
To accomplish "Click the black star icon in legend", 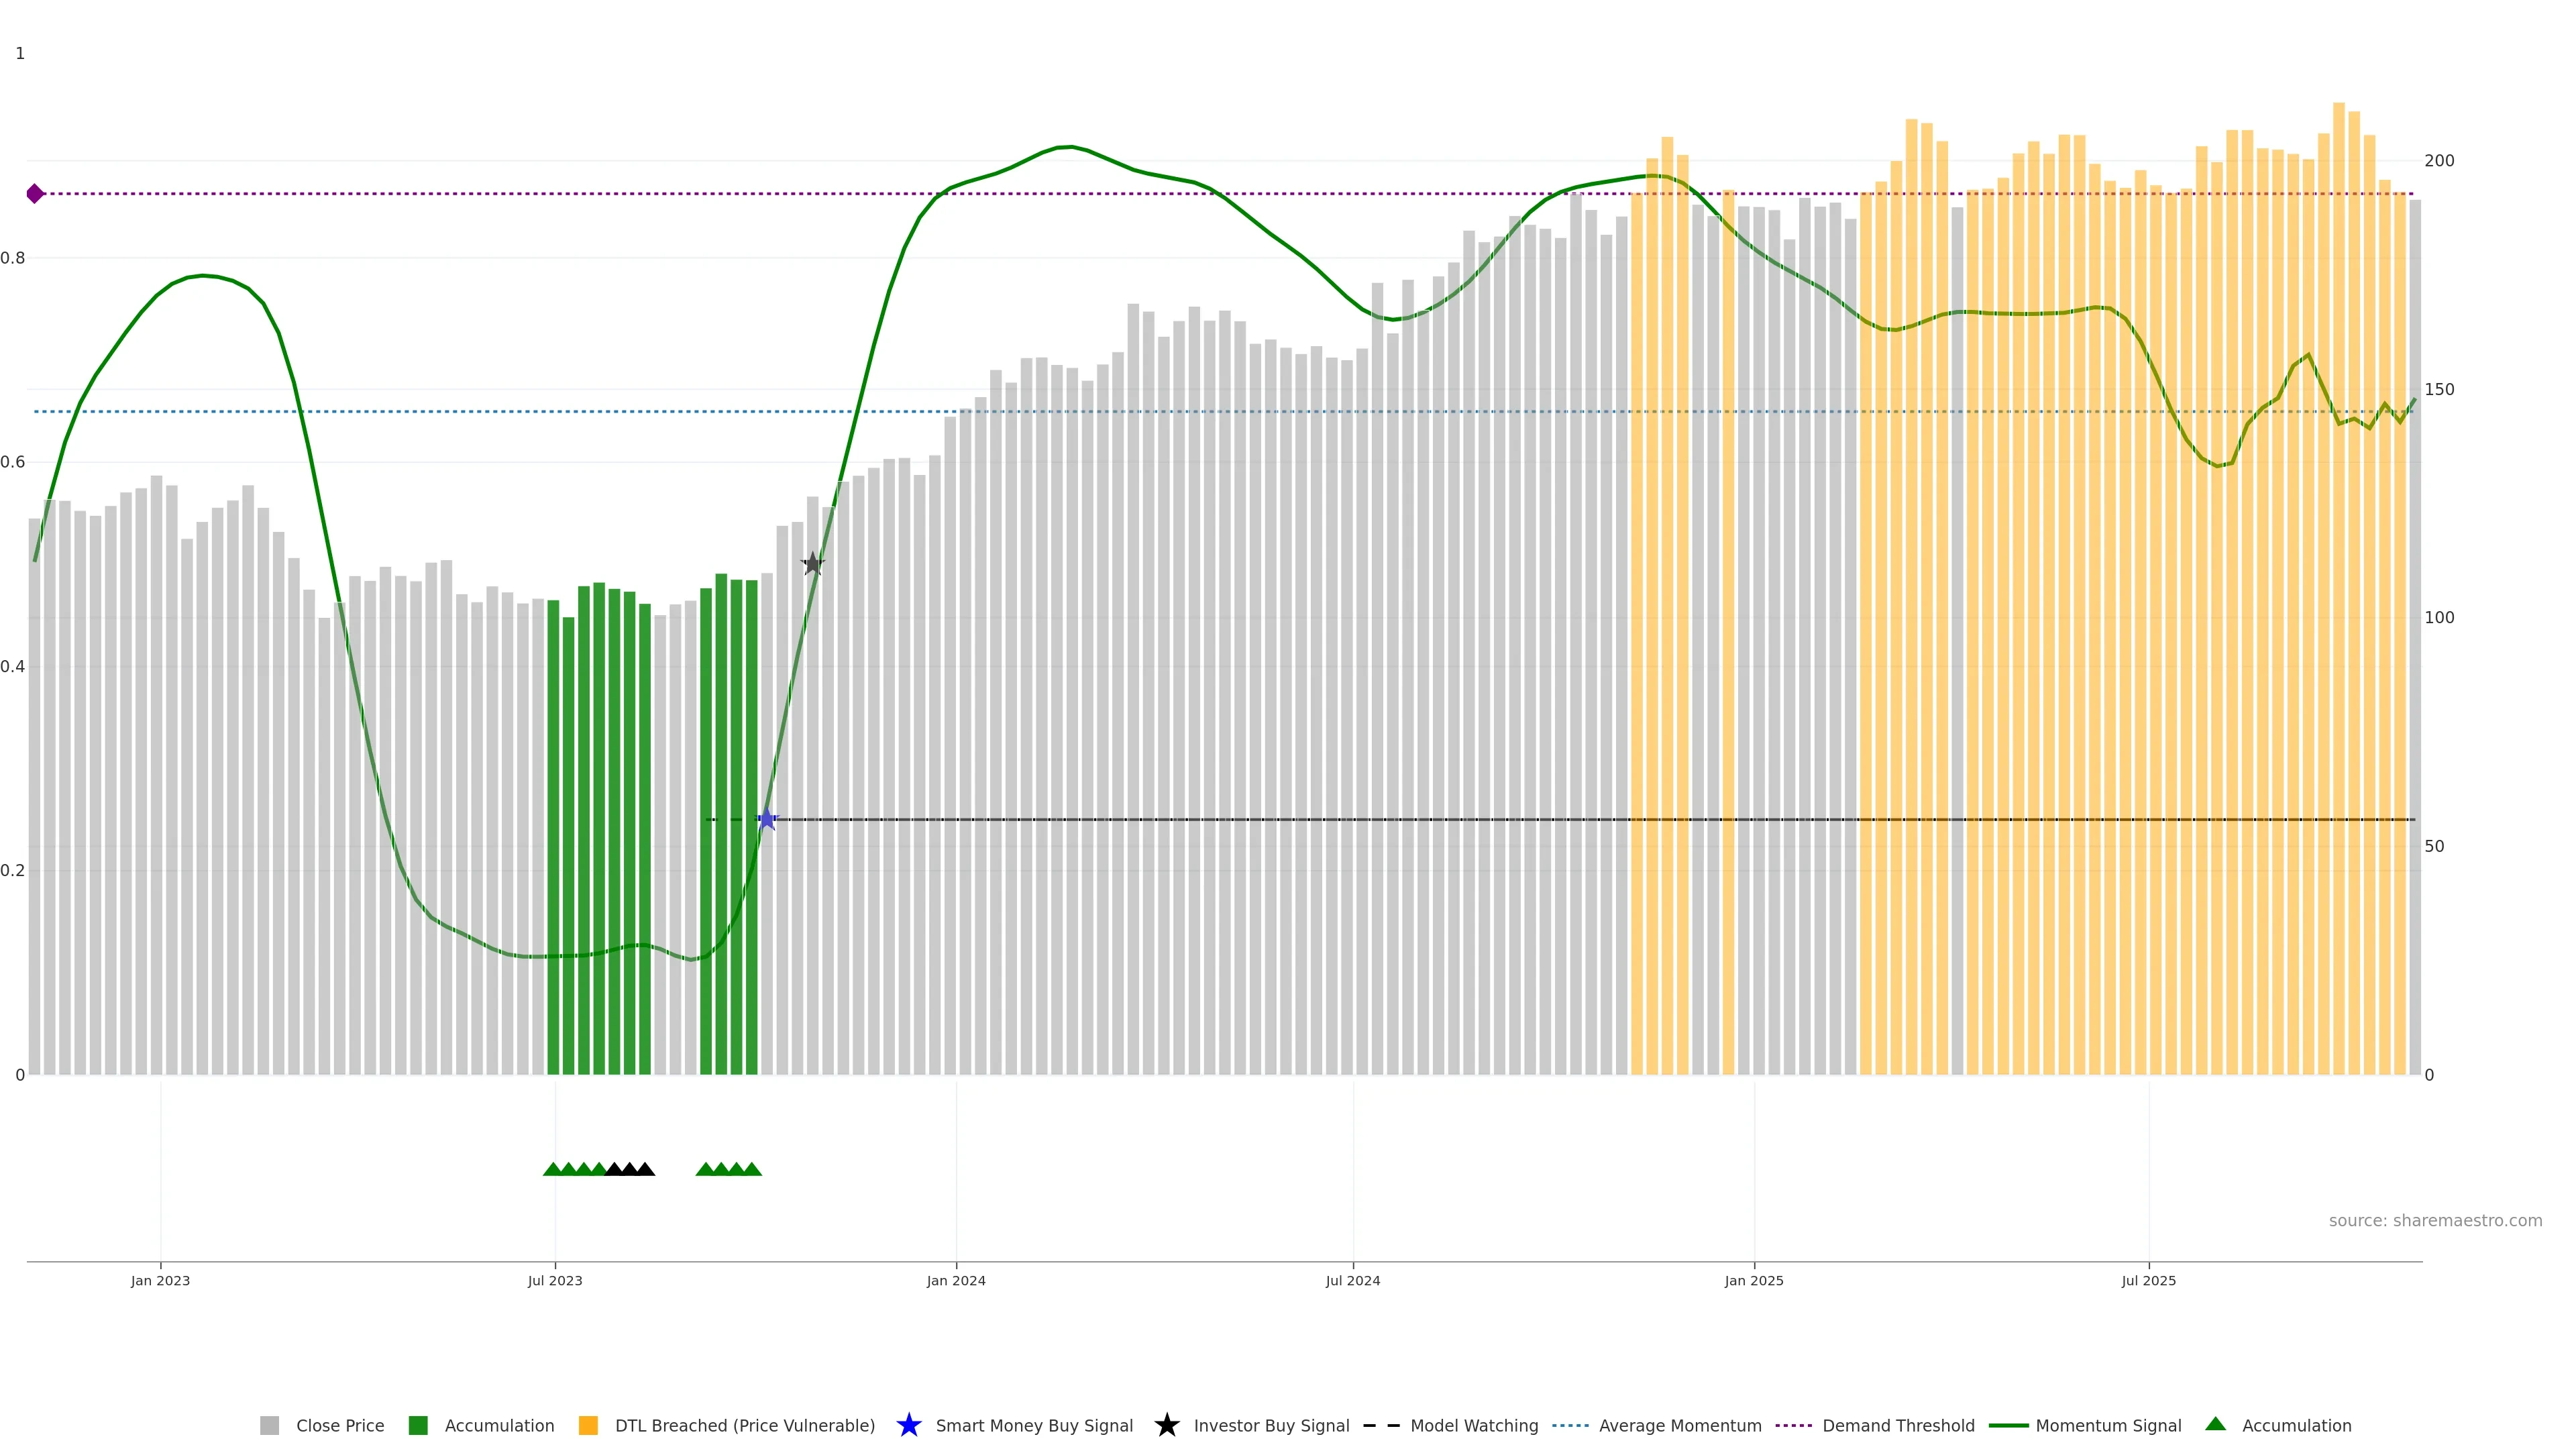I will (x=1166, y=1425).
